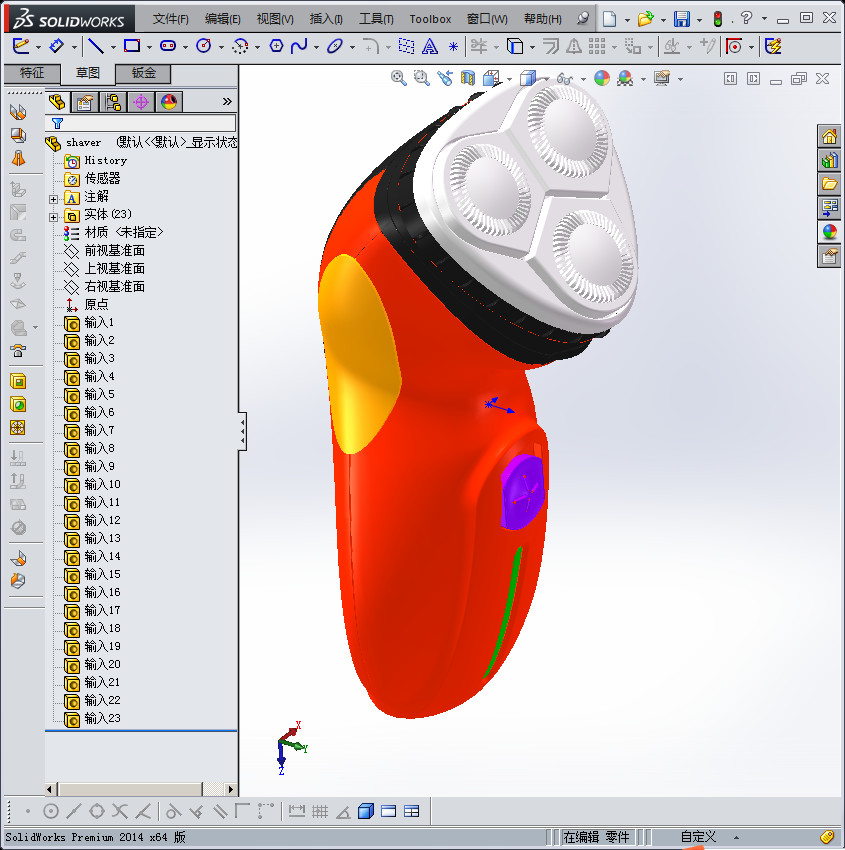Select the Circle sketch tool
This screenshot has height=850, width=845.
[x=204, y=46]
